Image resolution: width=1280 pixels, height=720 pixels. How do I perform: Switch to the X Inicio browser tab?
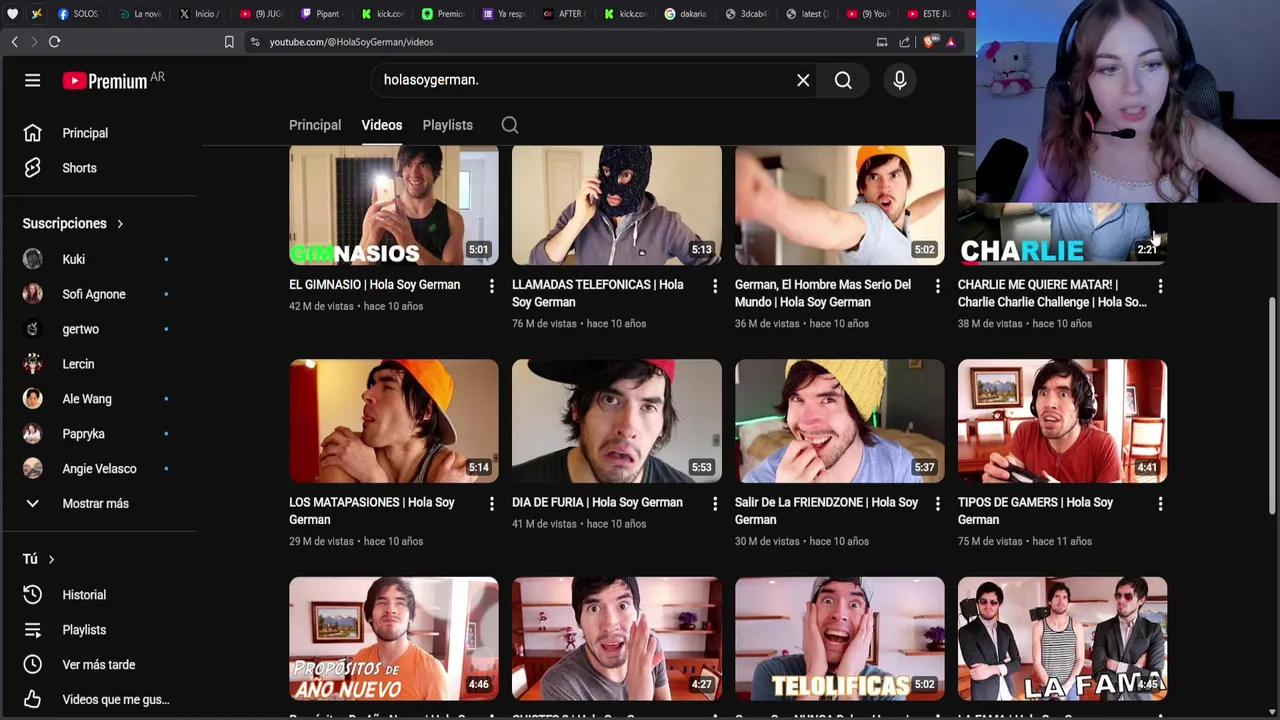tap(199, 14)
